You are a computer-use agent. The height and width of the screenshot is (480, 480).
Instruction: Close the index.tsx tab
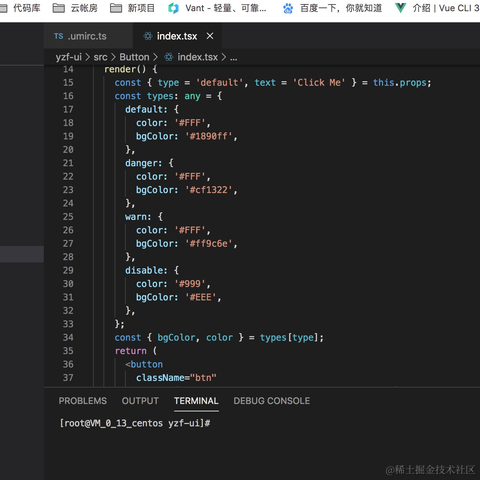point(210,36)
